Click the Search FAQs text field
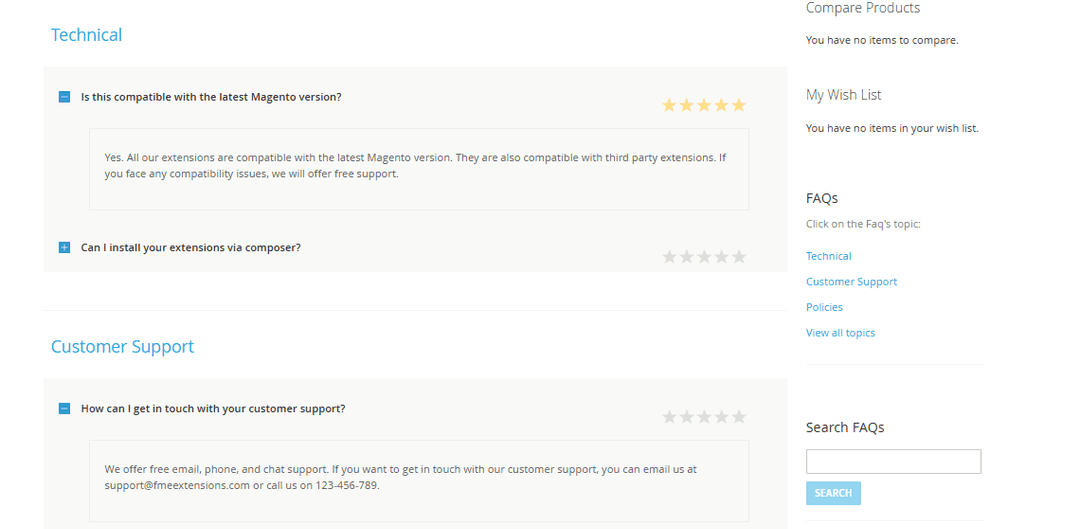Image resolution: width=1080 pixels, height=529 pixels. click(893, 461)
